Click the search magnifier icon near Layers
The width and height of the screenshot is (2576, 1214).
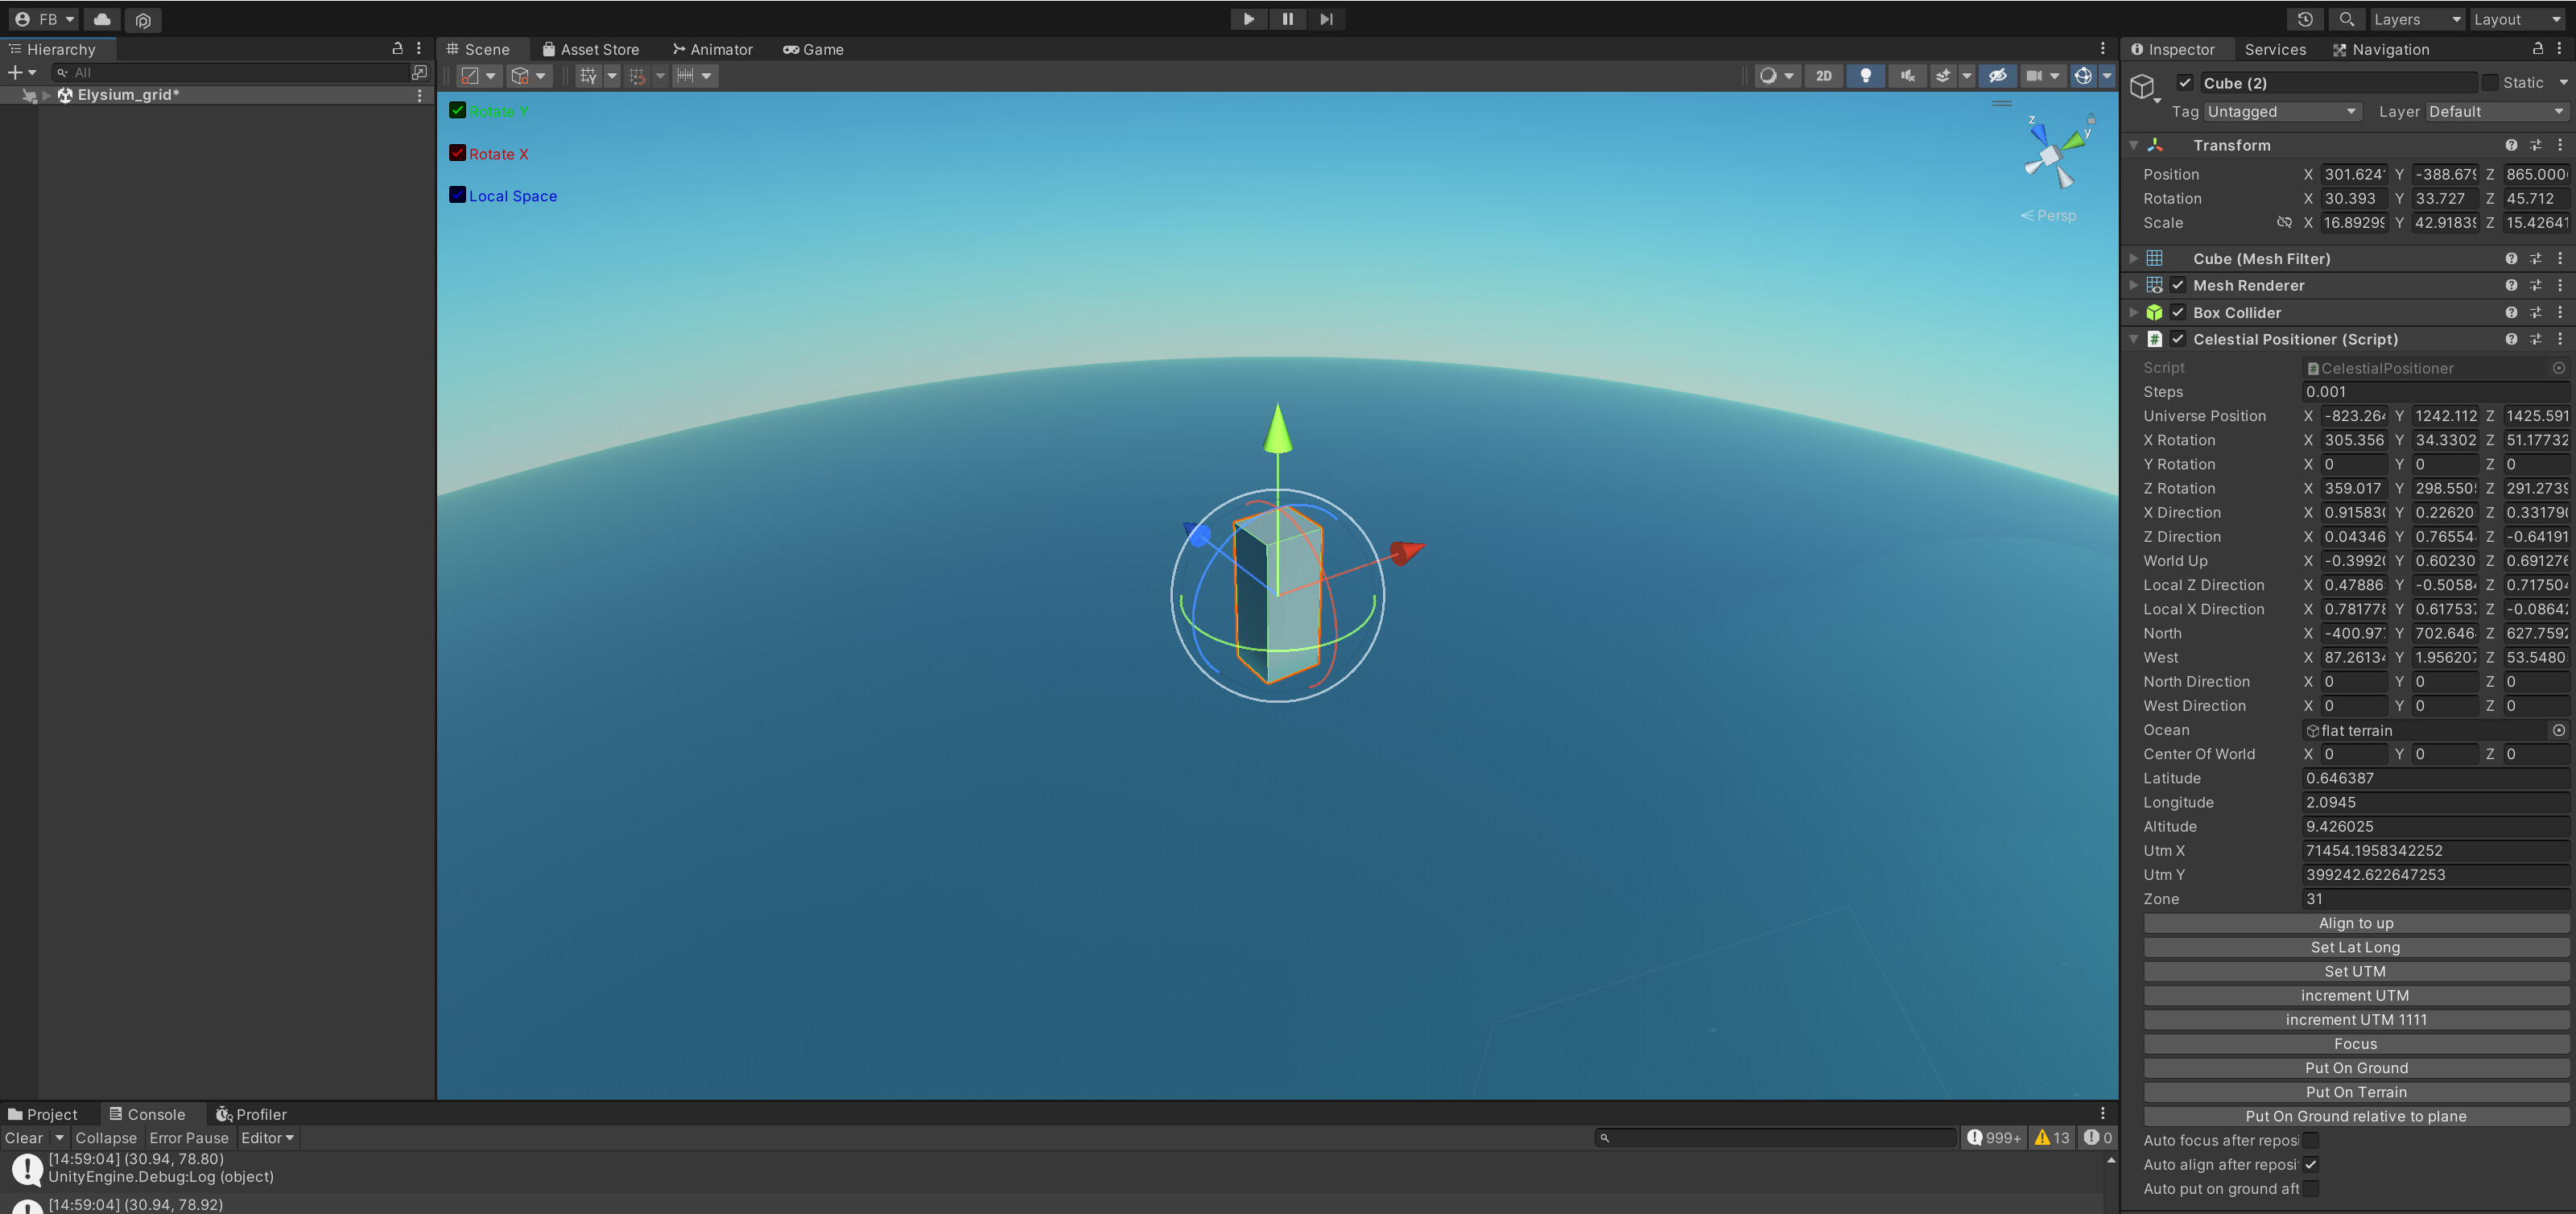[2346, 19]
